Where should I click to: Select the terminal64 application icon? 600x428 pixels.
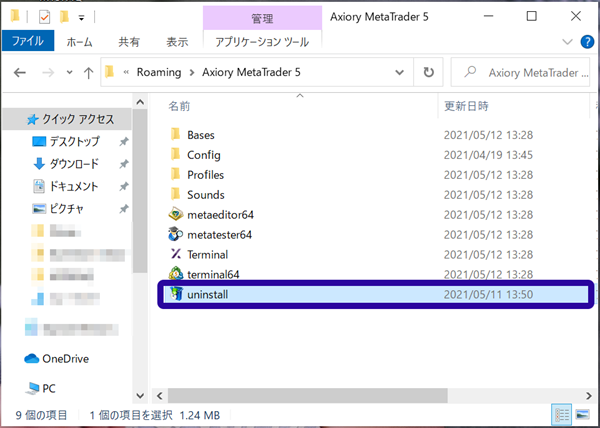click(176, 274)
